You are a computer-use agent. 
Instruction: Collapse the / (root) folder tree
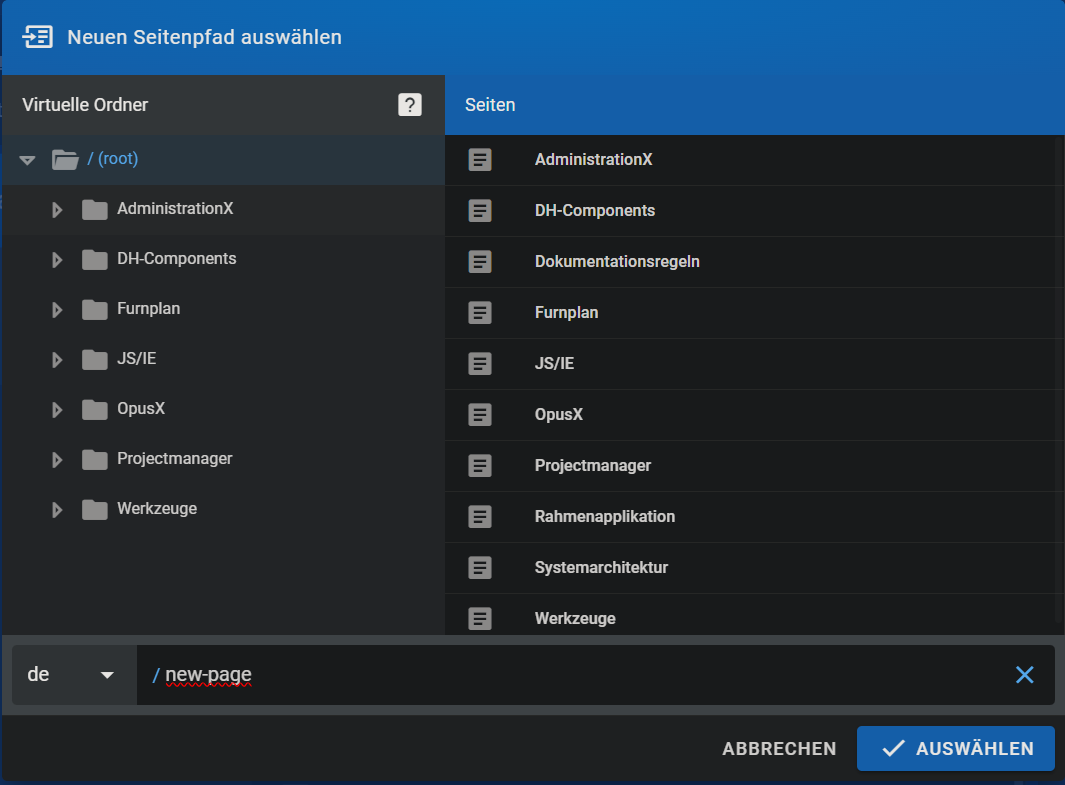27,159
